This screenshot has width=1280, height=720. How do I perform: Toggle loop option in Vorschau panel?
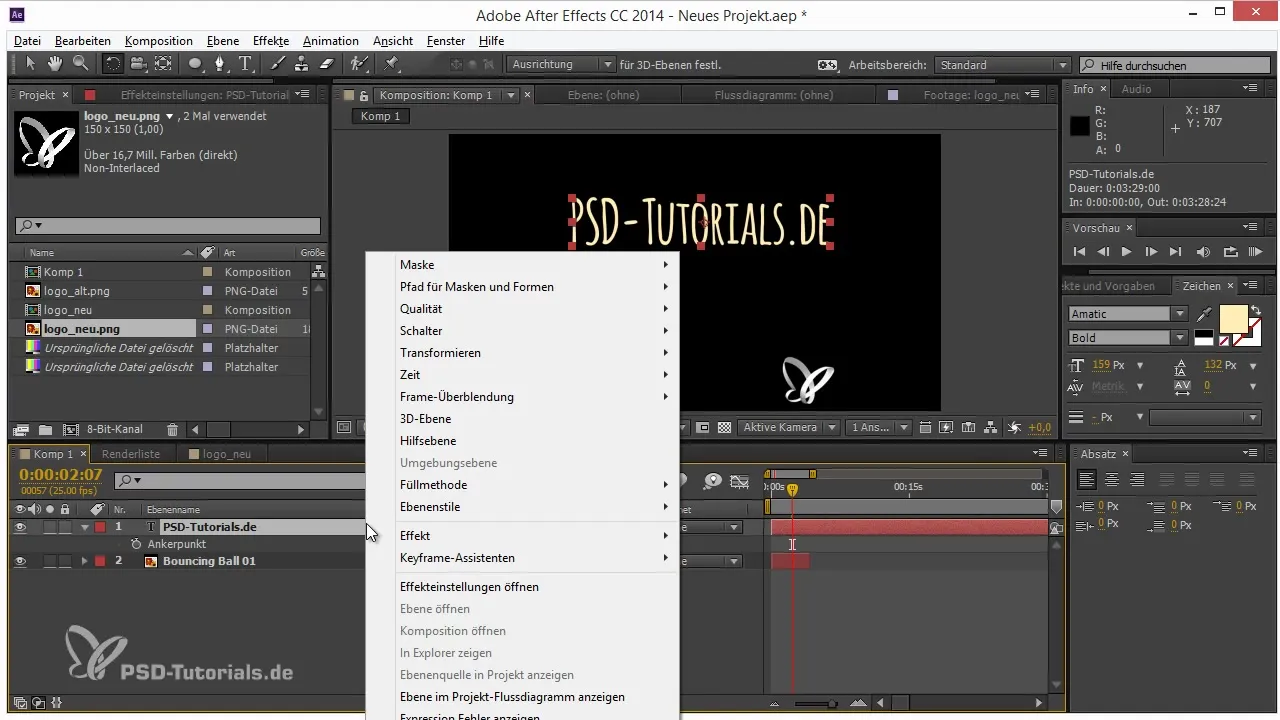point(1230,252)
